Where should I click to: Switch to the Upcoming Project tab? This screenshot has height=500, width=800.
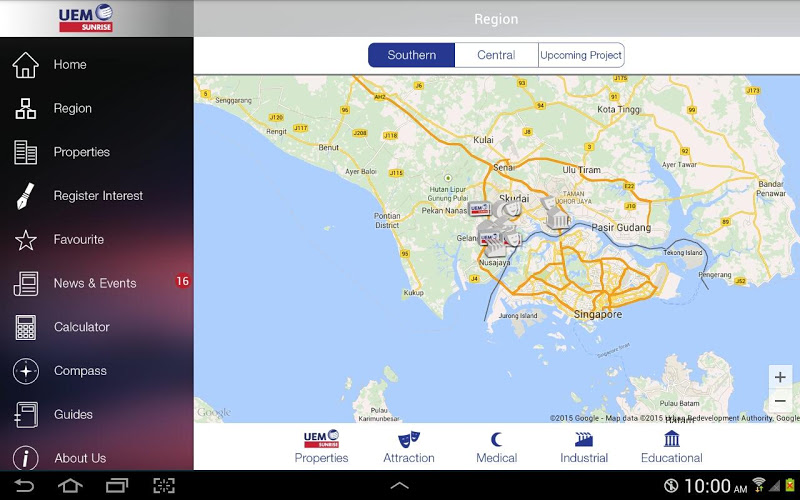[x=581, y=55]
